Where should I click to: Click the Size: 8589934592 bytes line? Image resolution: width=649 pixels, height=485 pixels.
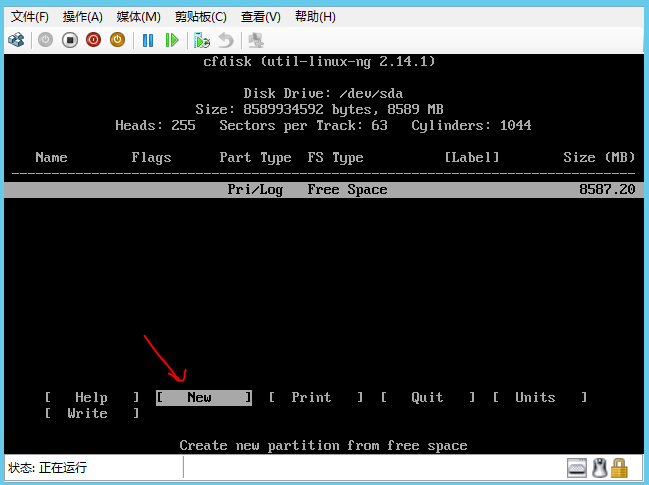click(x=319, y=110)
